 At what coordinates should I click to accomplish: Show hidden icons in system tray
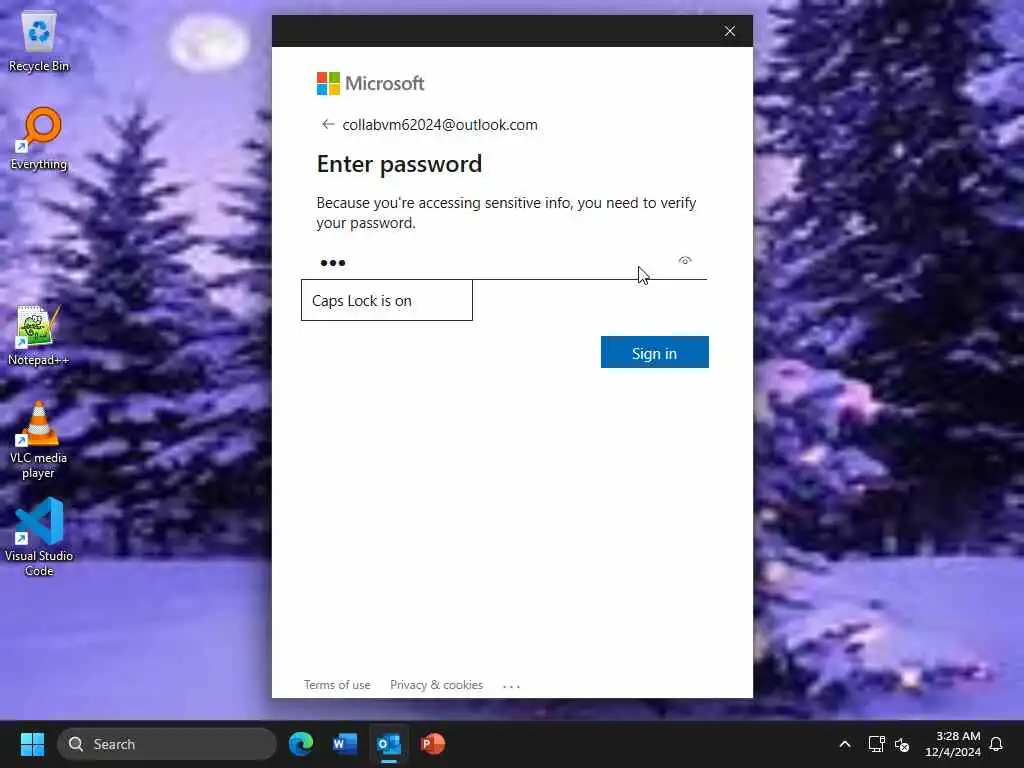pyautogui.click(x=844, y=744)
